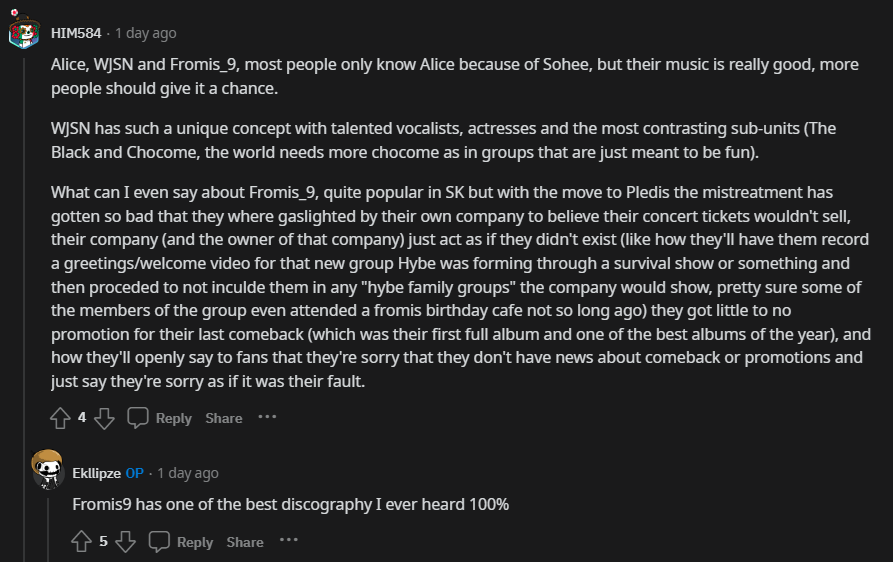Screen dimensions: 893x562
Task: Visit the Ekllipze username profile link
Action: pyautogui.click(x=96, y=473)
